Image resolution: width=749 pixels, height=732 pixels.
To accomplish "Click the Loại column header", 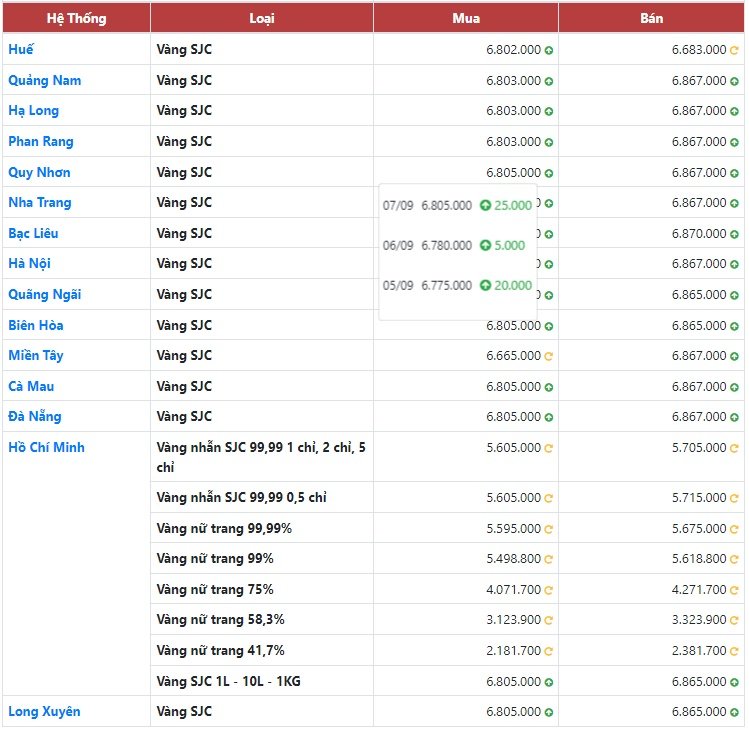I will [262, 18].
